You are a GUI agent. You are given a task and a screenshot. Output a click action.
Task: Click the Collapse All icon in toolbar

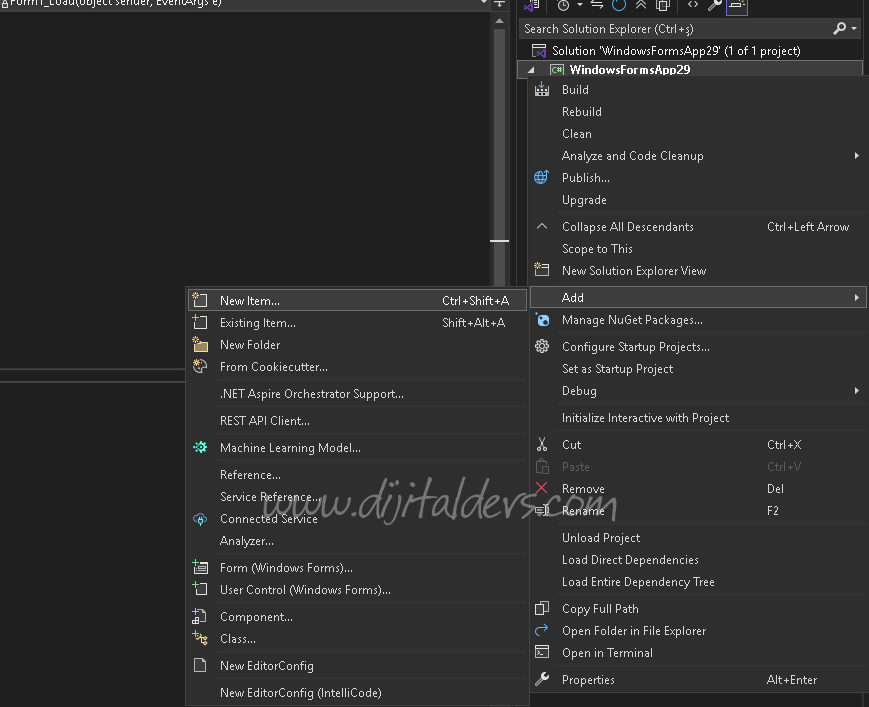[642, 5]
